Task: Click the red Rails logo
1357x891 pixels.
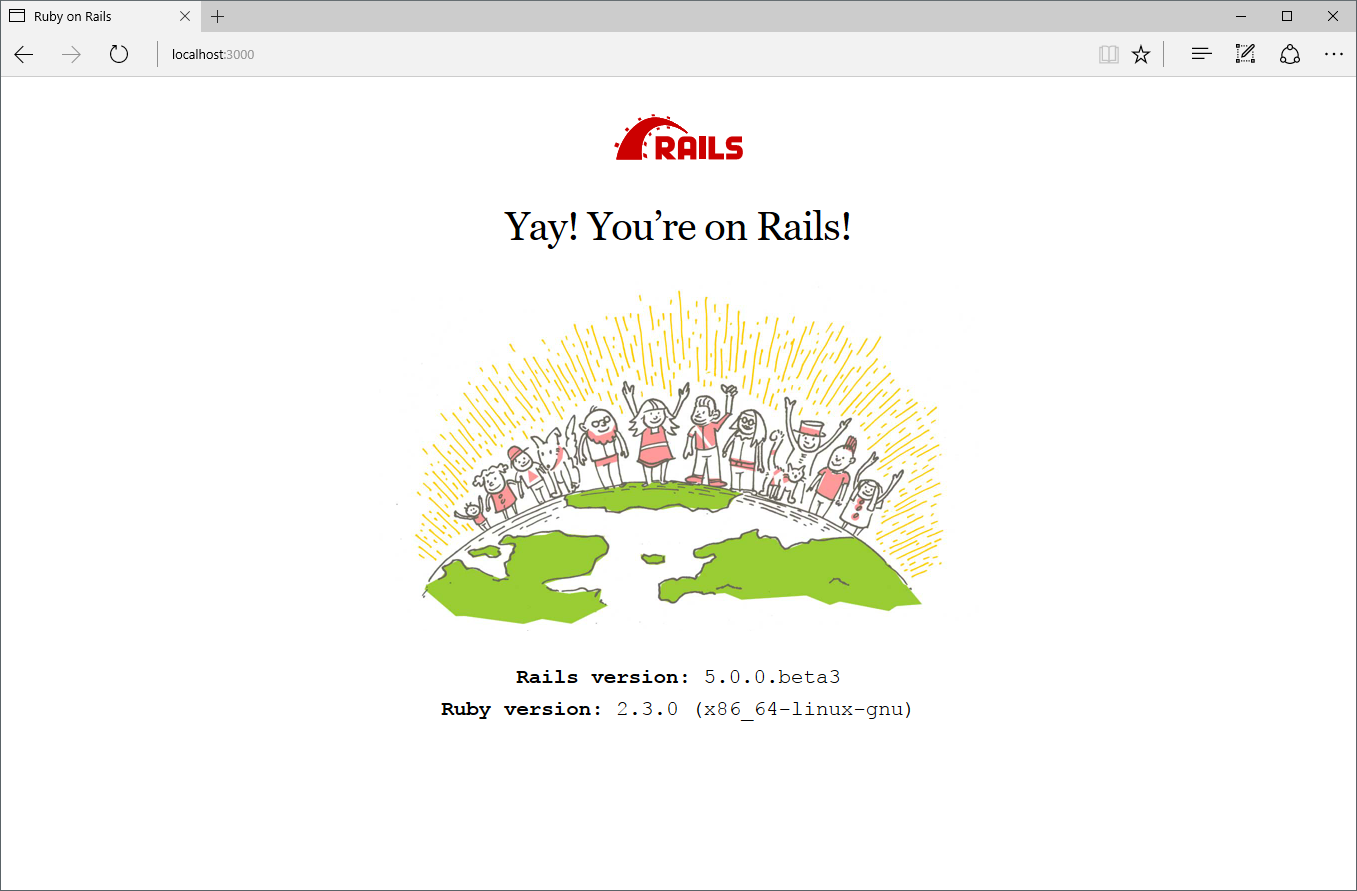Action: point(679,138)
